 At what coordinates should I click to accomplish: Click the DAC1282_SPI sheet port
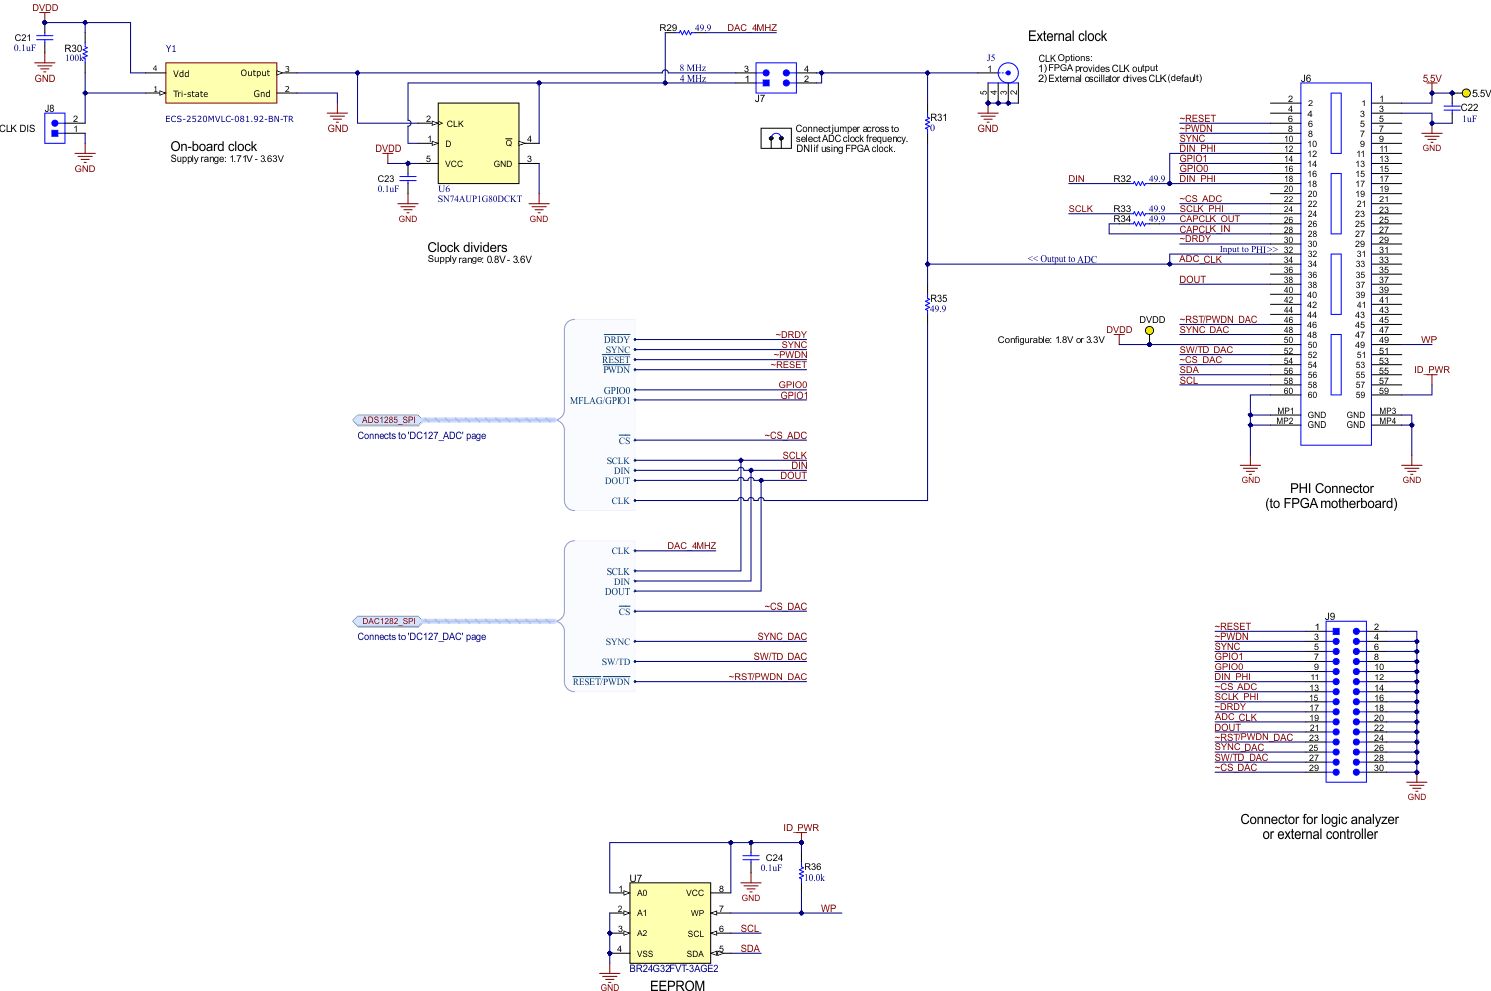click(388, 621)
